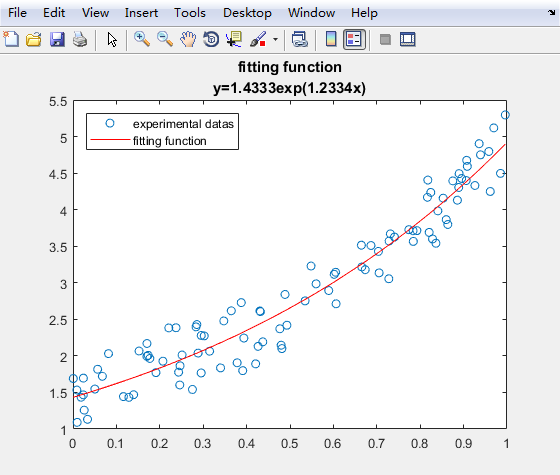The width and height of the screenshot is (560, 475).
Task: Click the Link Plot icon
Action: [x=299, y=39]
